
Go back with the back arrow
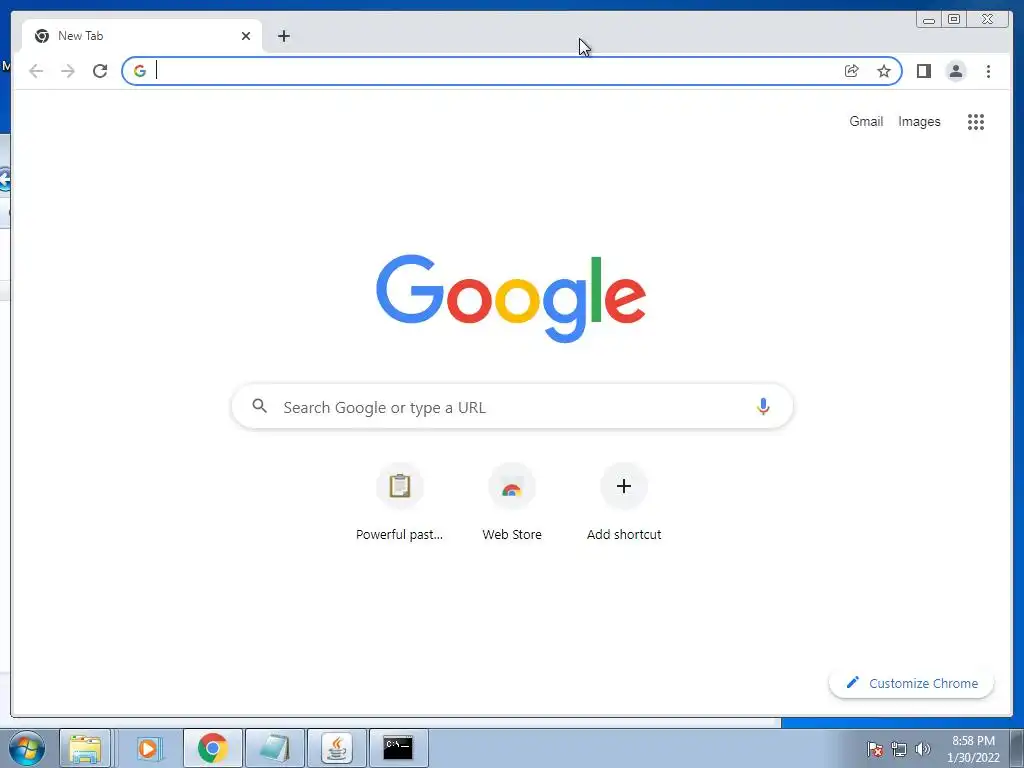pyautogui.click(x=36, y=71)
